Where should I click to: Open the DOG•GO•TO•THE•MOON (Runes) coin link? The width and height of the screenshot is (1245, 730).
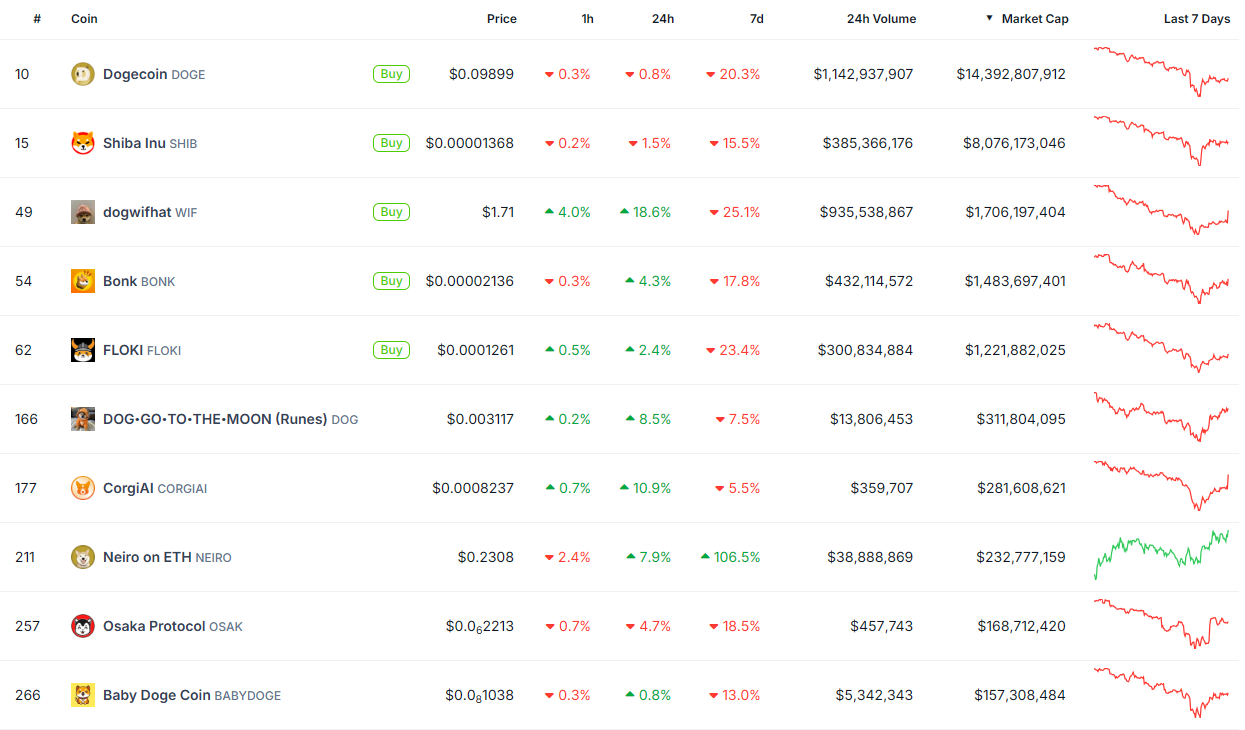(x=215, y=419)
